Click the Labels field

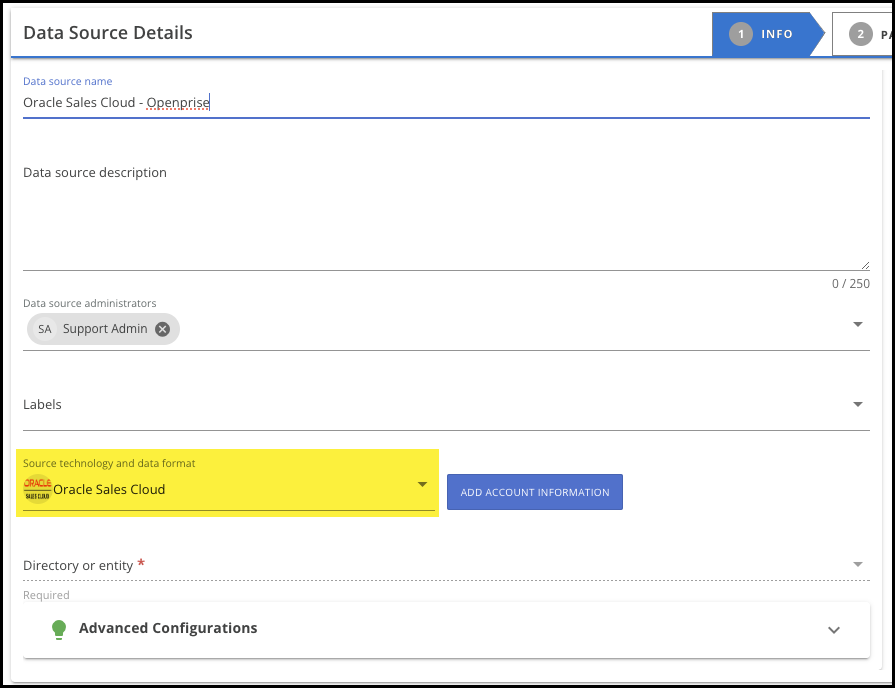(x=430, y=405)
